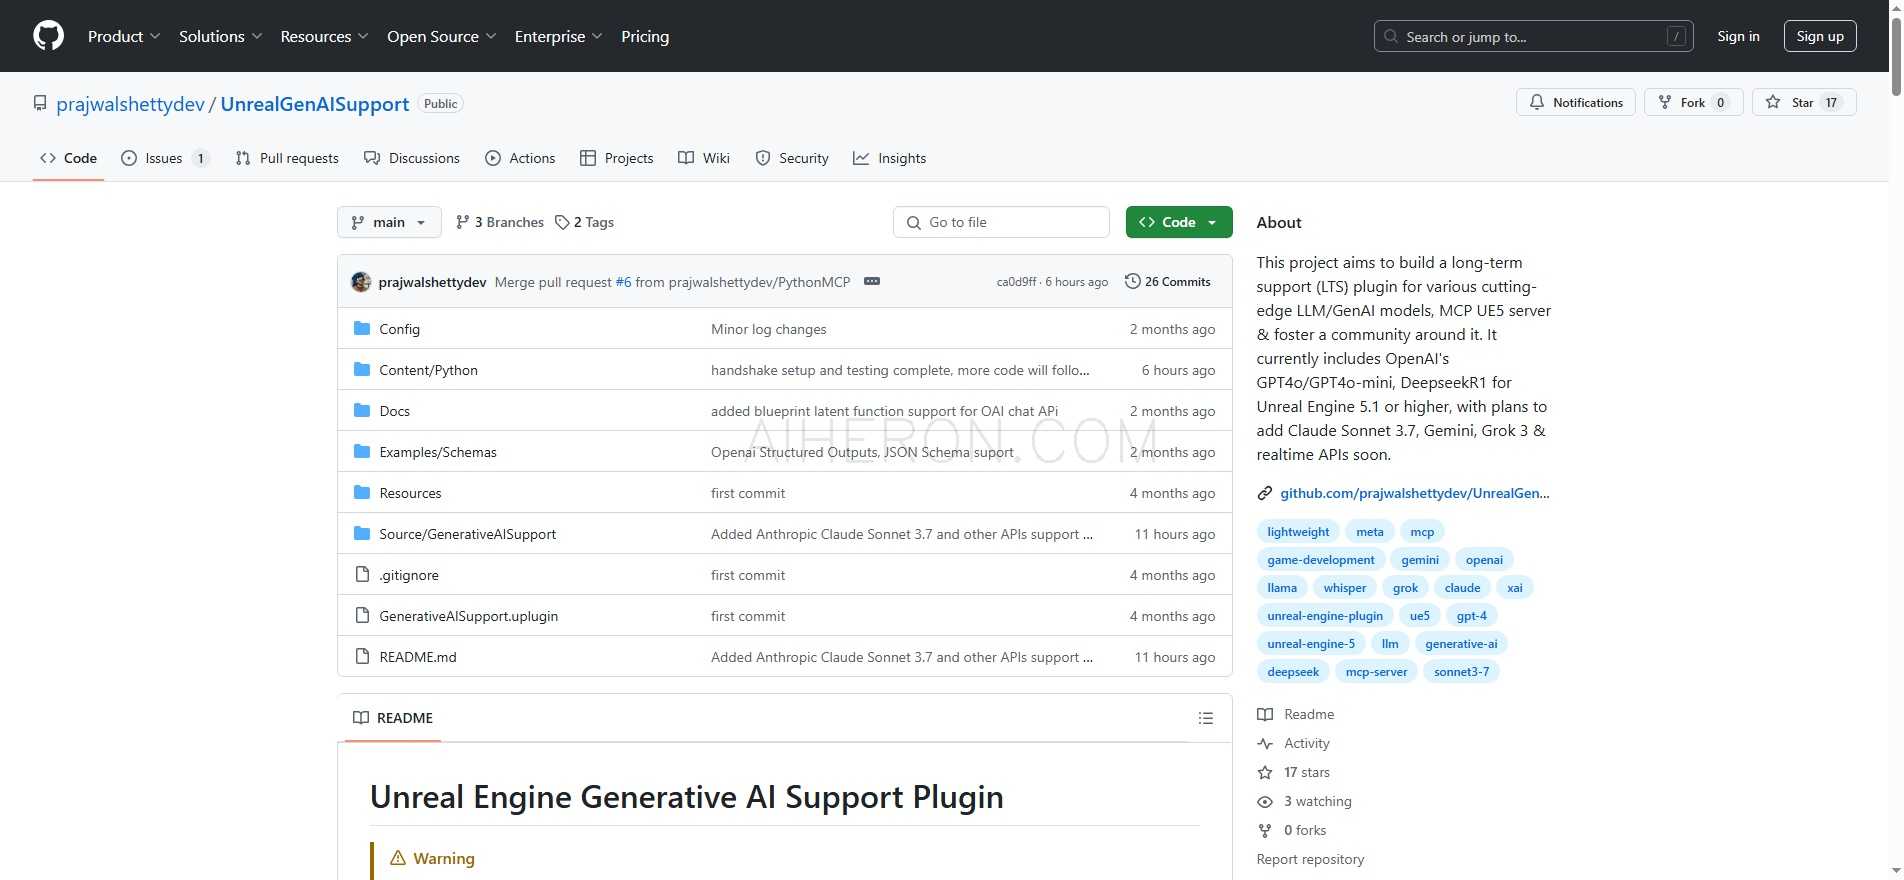
Task: Click the Notifications bell button
Action: [1576, 102]
